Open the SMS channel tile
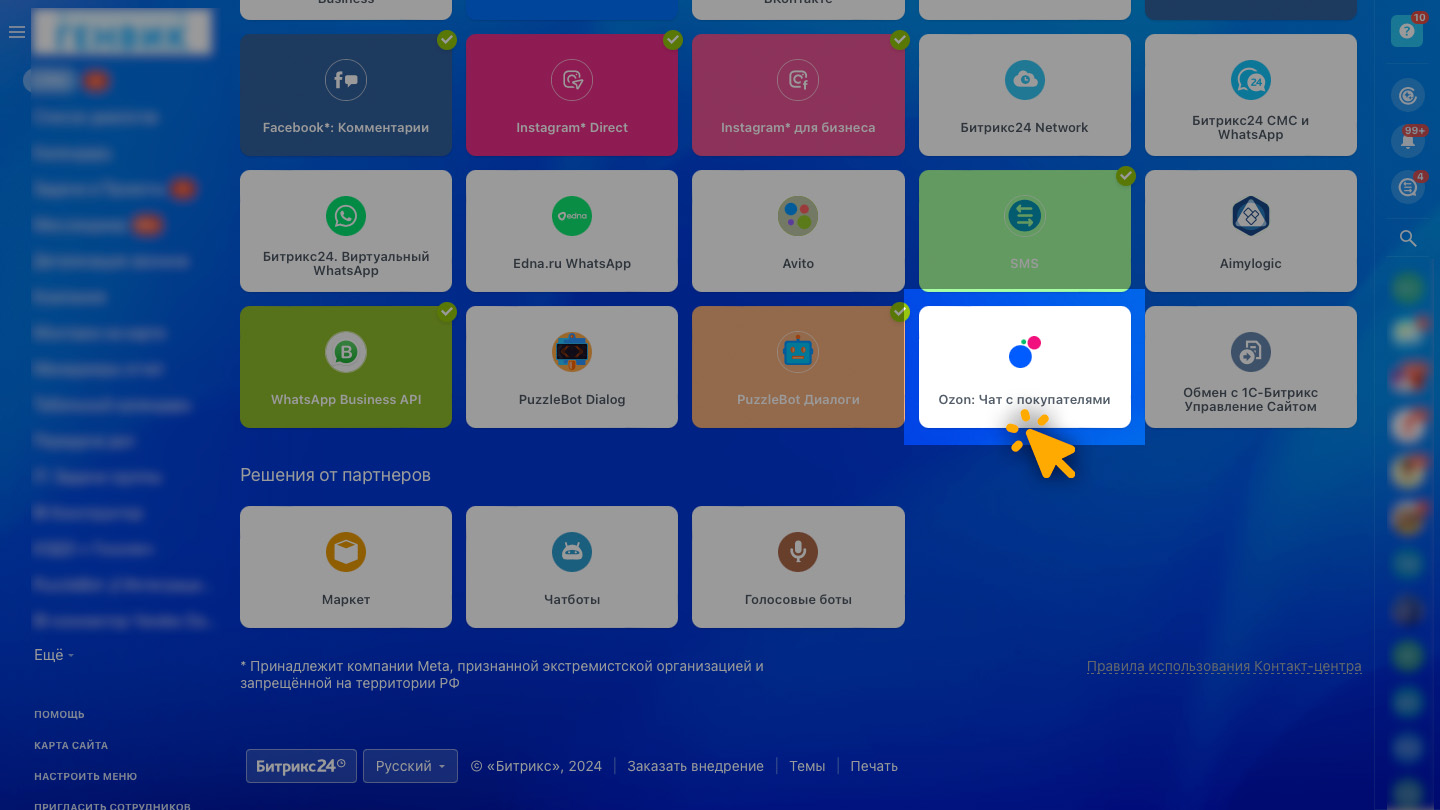Screen dimensions: 1440x810 [1025, 231]
